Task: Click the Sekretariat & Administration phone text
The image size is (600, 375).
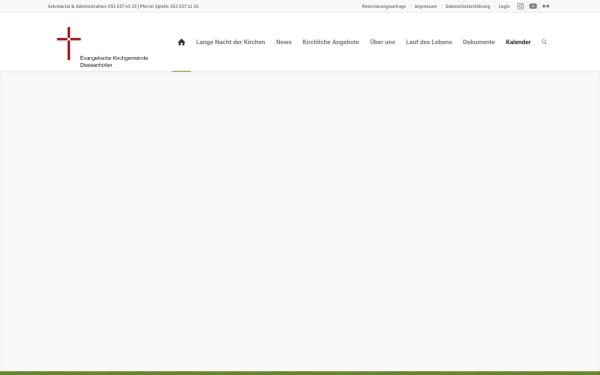Action: pyautogui.click(x=92, y=6)
